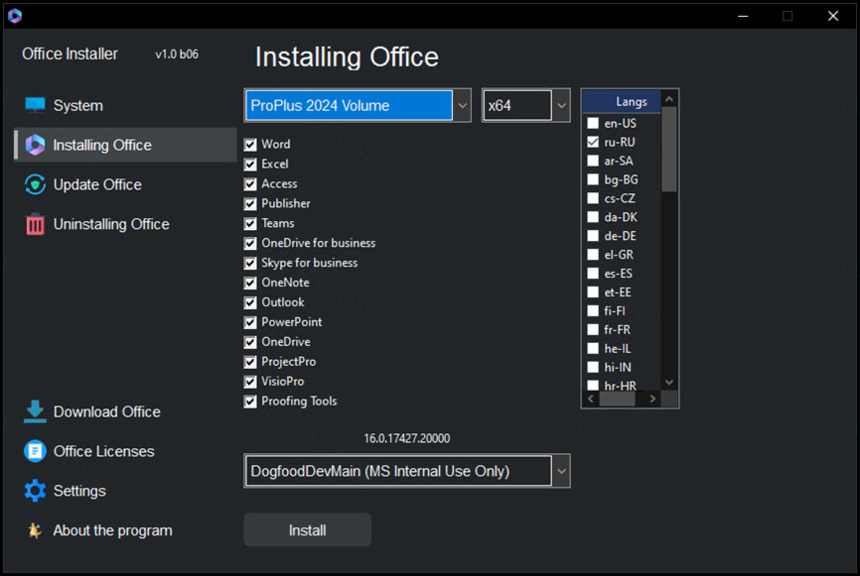Screen dimensions: 860x576
Task: Open the ProPlus 2024 Volume edition dropdown
Action: [x=461, y=105]
